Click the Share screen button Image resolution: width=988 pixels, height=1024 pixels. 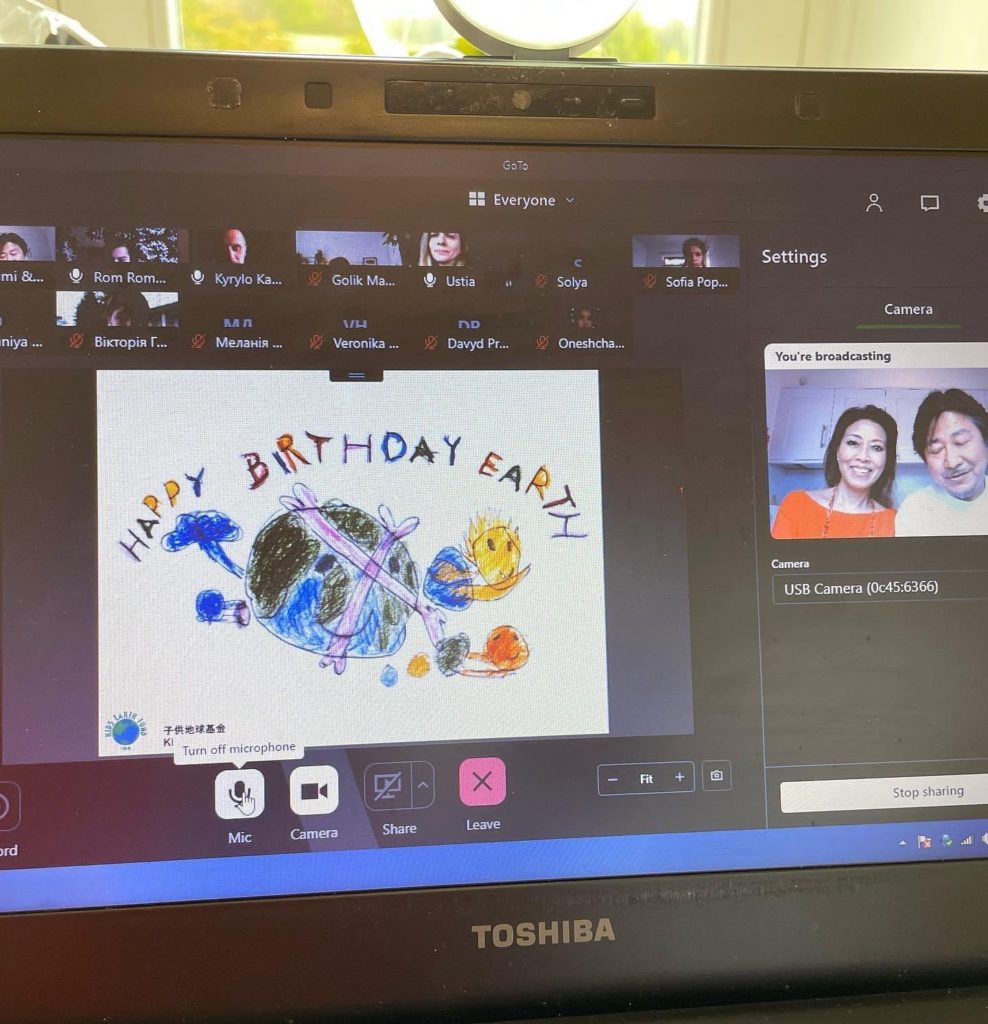click(388, 786)
